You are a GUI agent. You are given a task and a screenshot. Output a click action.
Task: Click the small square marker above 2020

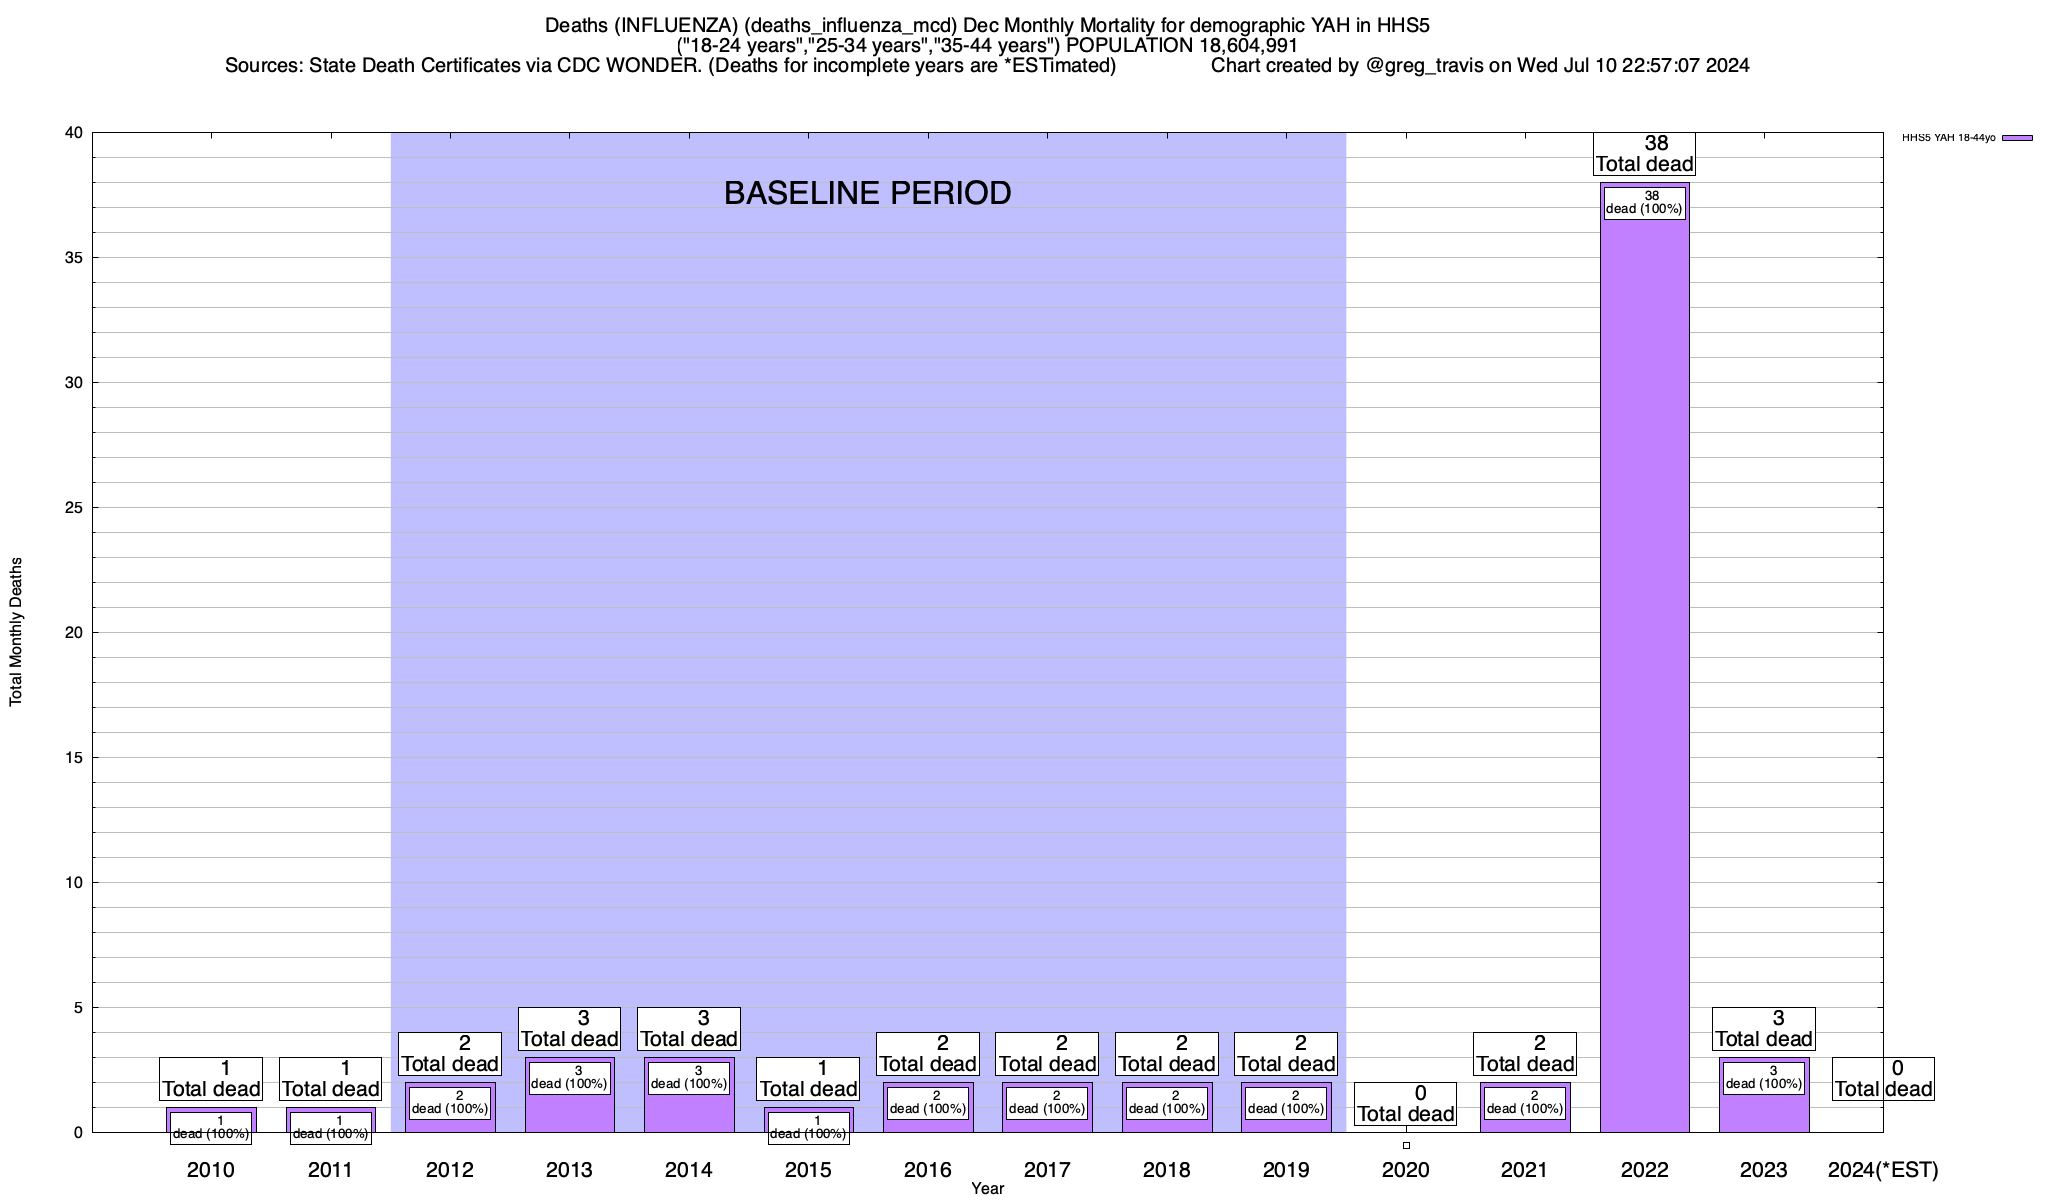point(1406,1145)
